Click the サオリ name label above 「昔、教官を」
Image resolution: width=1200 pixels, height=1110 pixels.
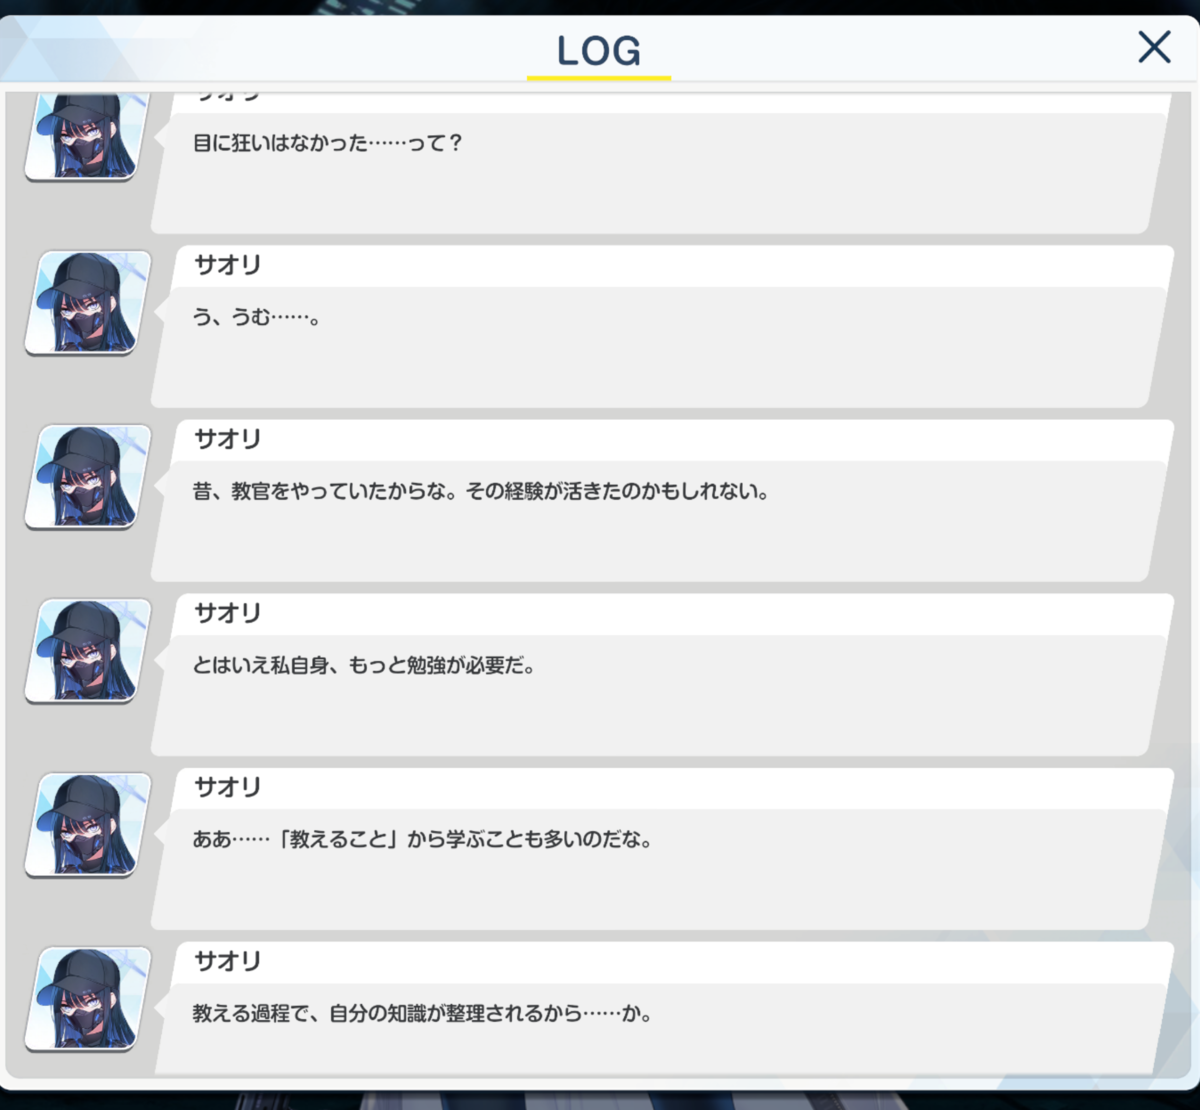point(227,439)
